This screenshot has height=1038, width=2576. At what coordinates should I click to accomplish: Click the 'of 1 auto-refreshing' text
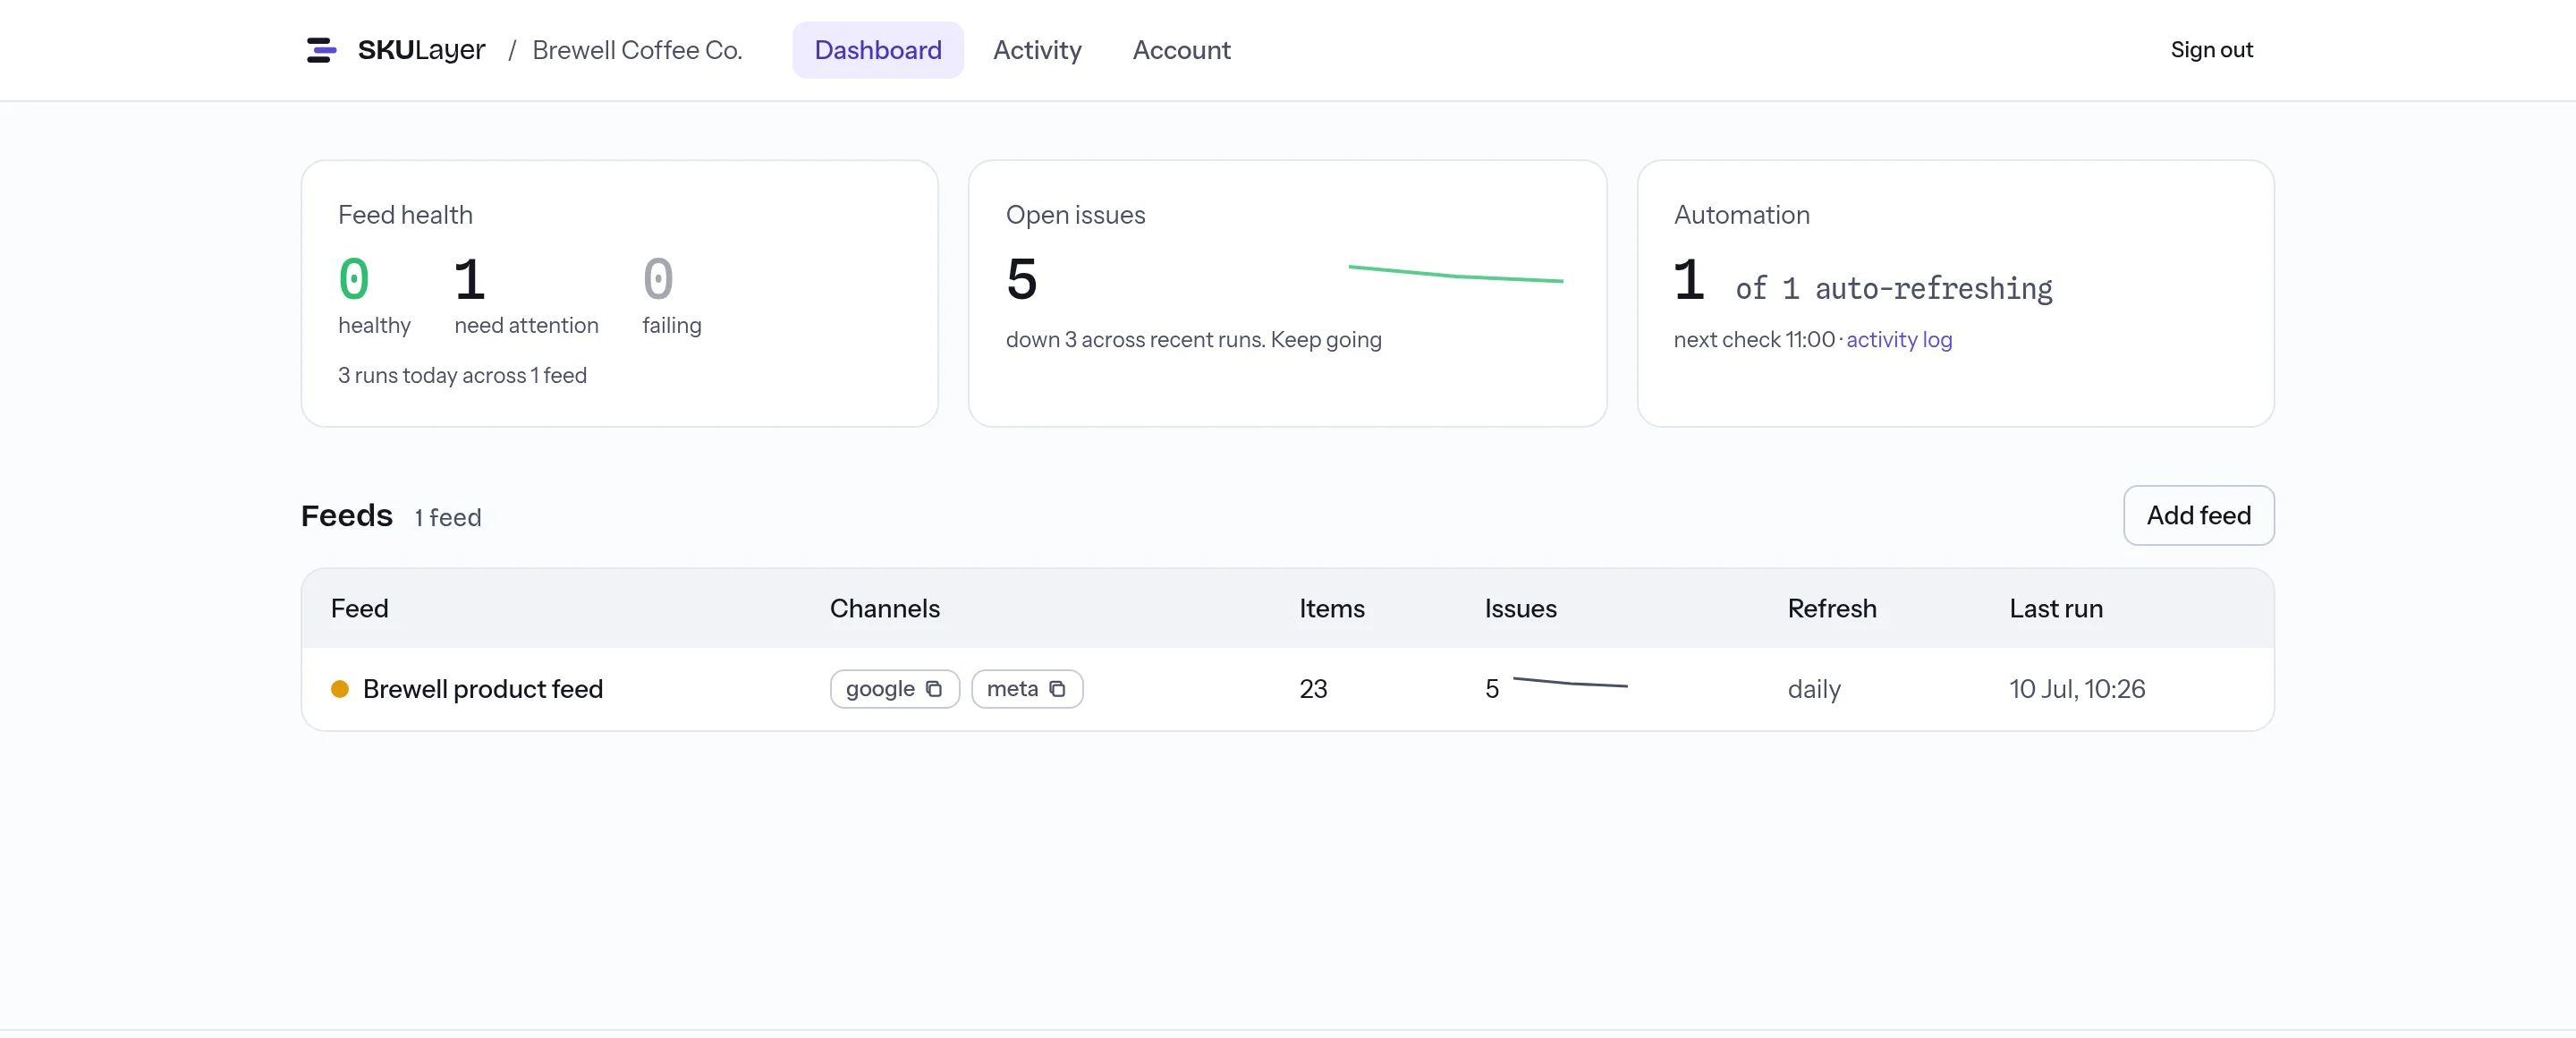click(x=1893, y=289)
